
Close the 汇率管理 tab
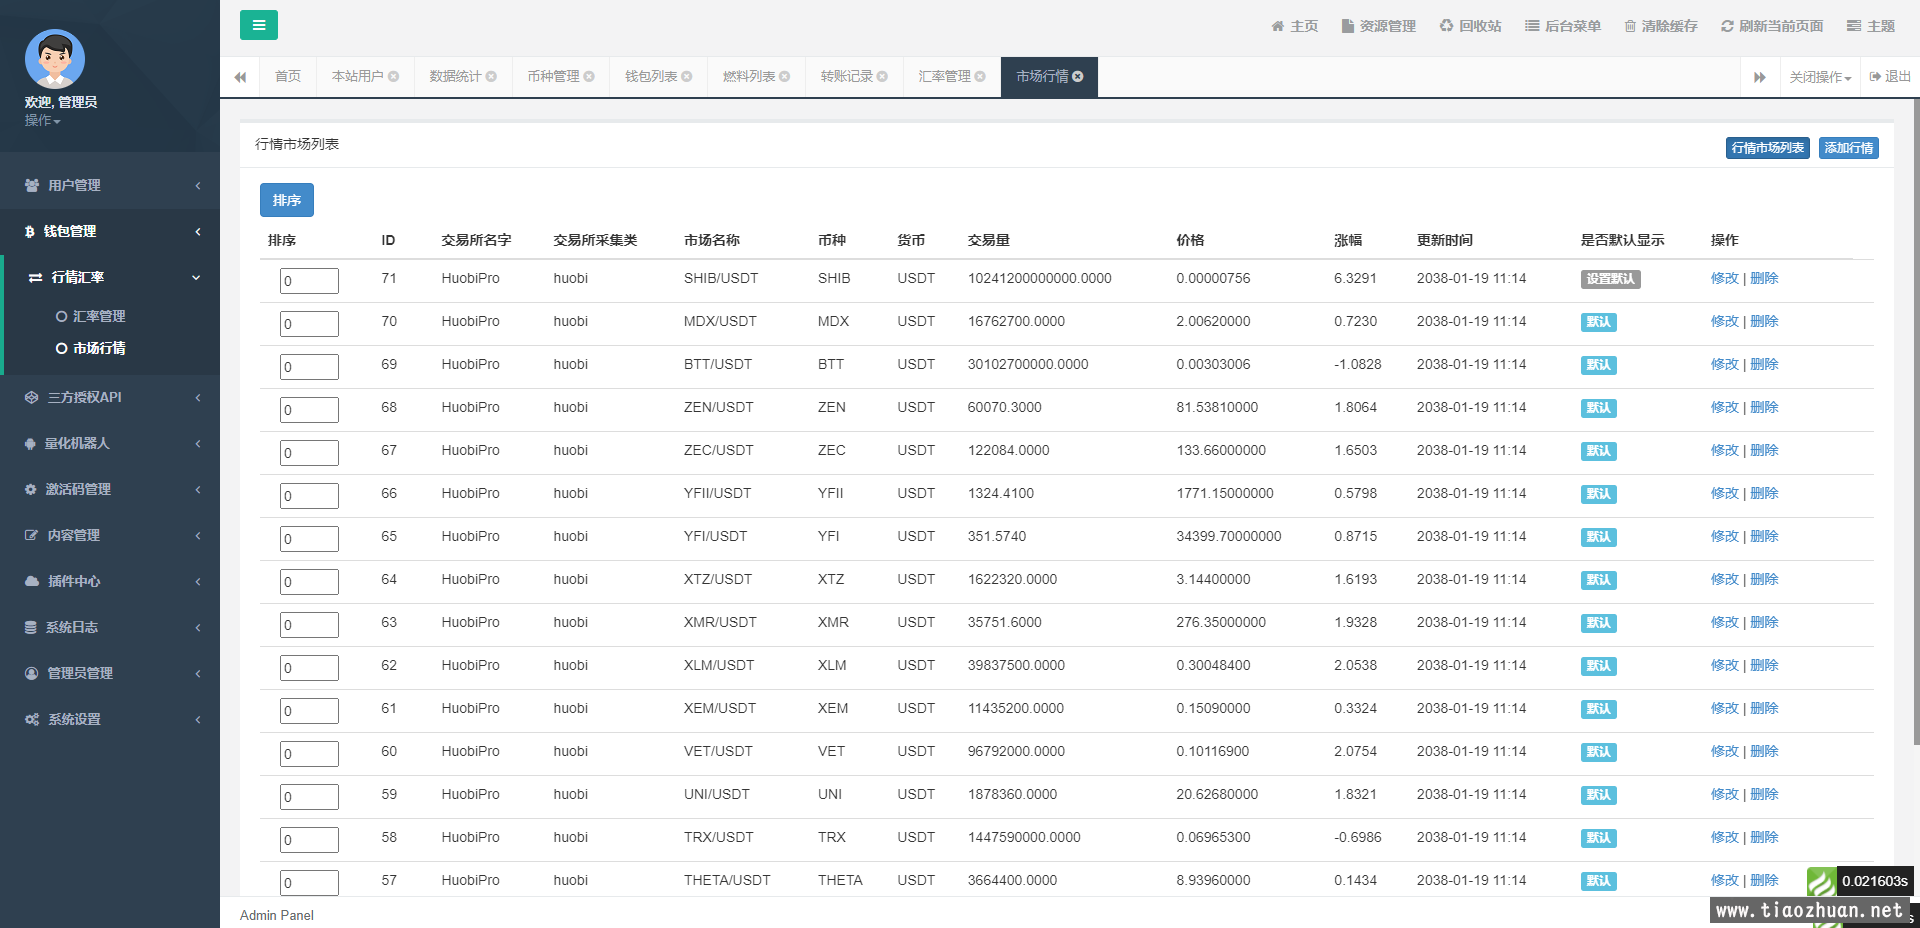coord(980,76)
